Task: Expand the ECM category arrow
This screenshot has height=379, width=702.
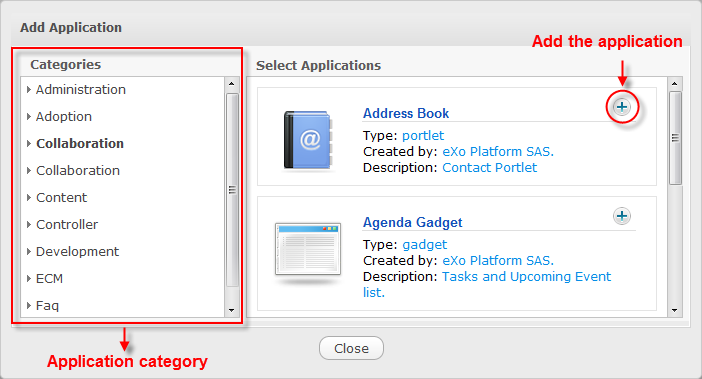Action: [29, 278]
